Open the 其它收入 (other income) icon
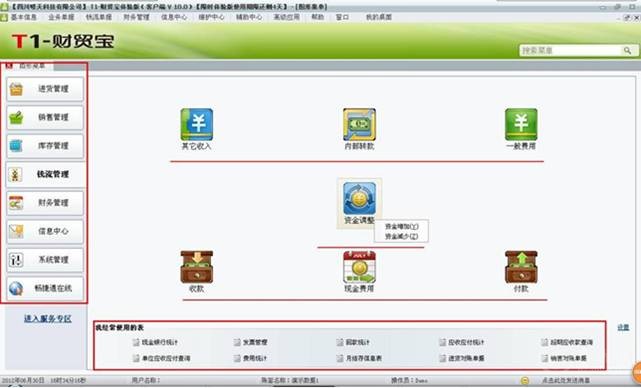Viewport: 641px width, 388px height. pos(197,125)
